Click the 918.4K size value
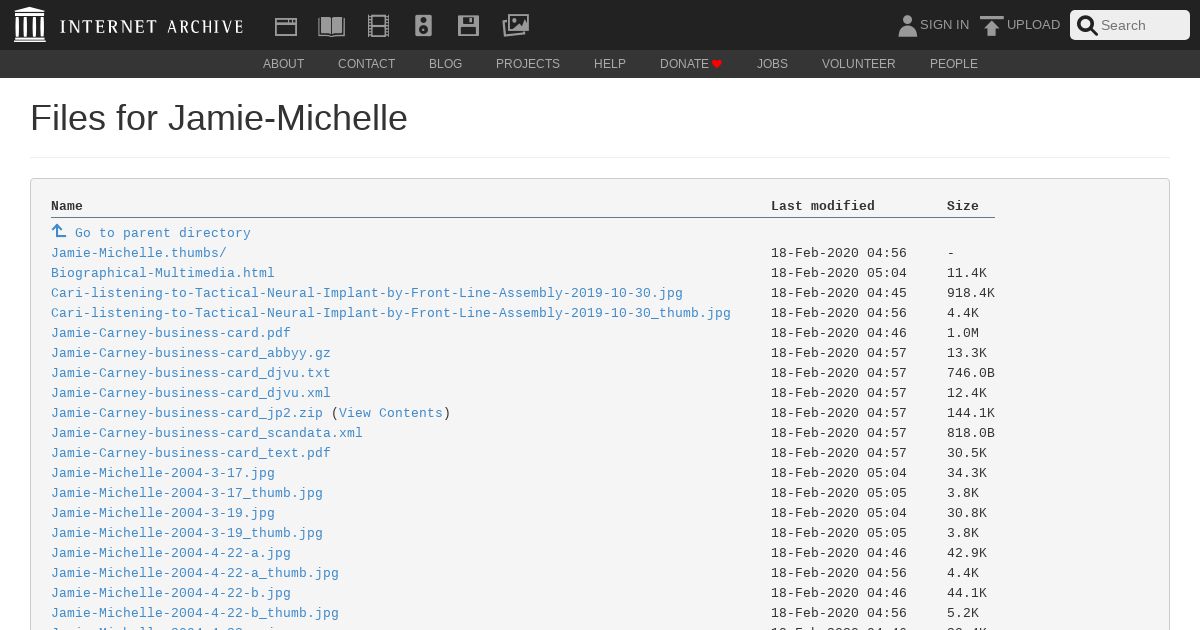 pos(971,293)
